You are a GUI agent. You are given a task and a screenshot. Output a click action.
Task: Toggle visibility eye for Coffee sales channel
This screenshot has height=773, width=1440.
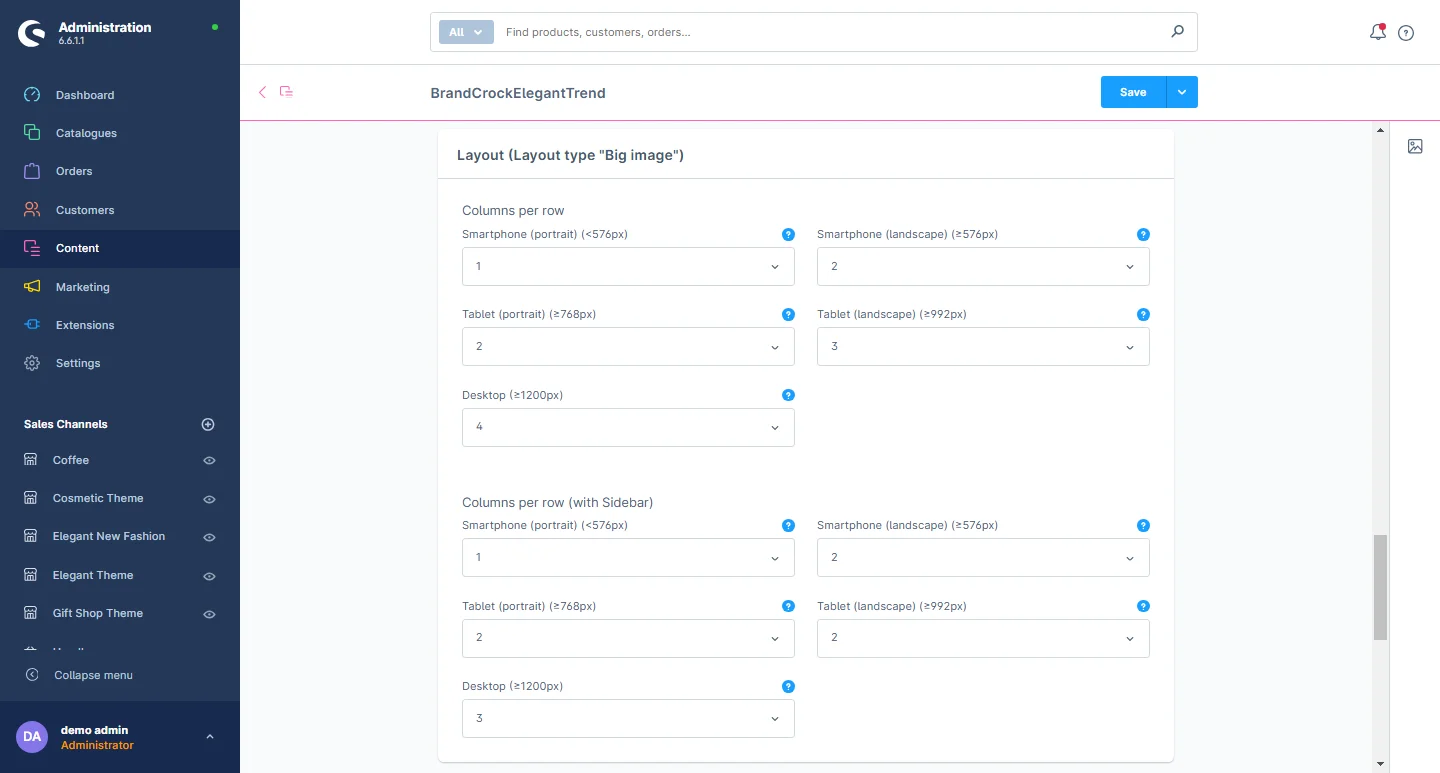(210, 461)
